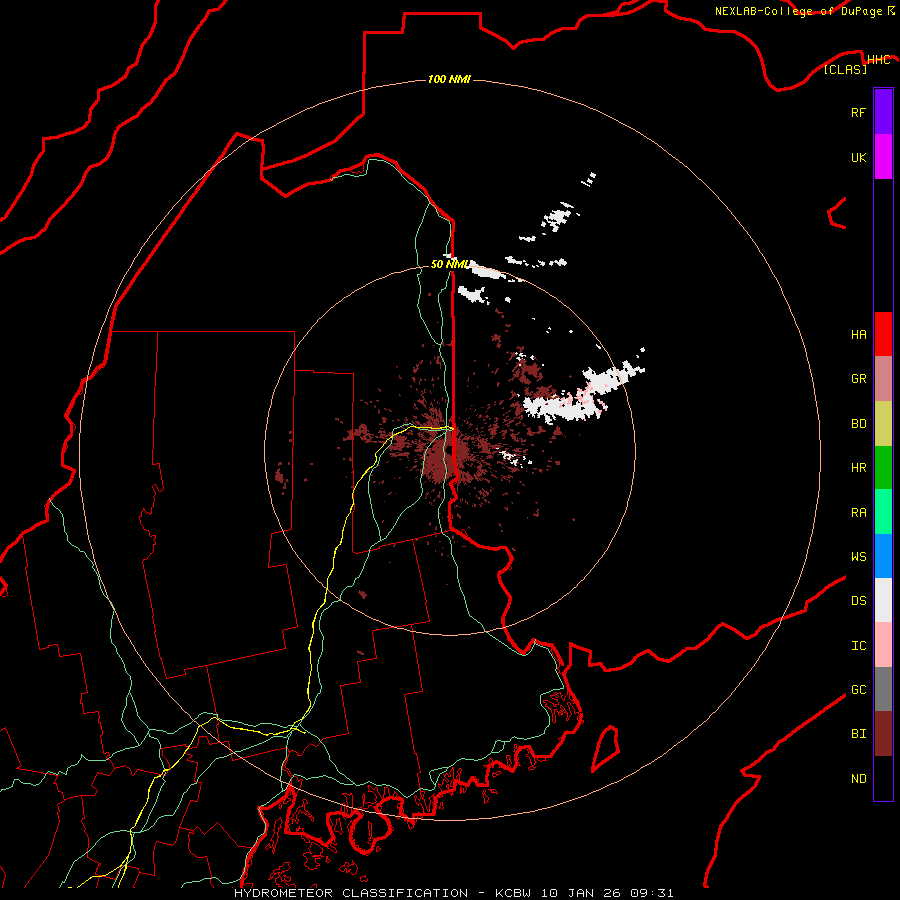The height and width of the screenshot is (900, 900).
Task: Click the IC pink legend swatch
Action: [883, 645]
